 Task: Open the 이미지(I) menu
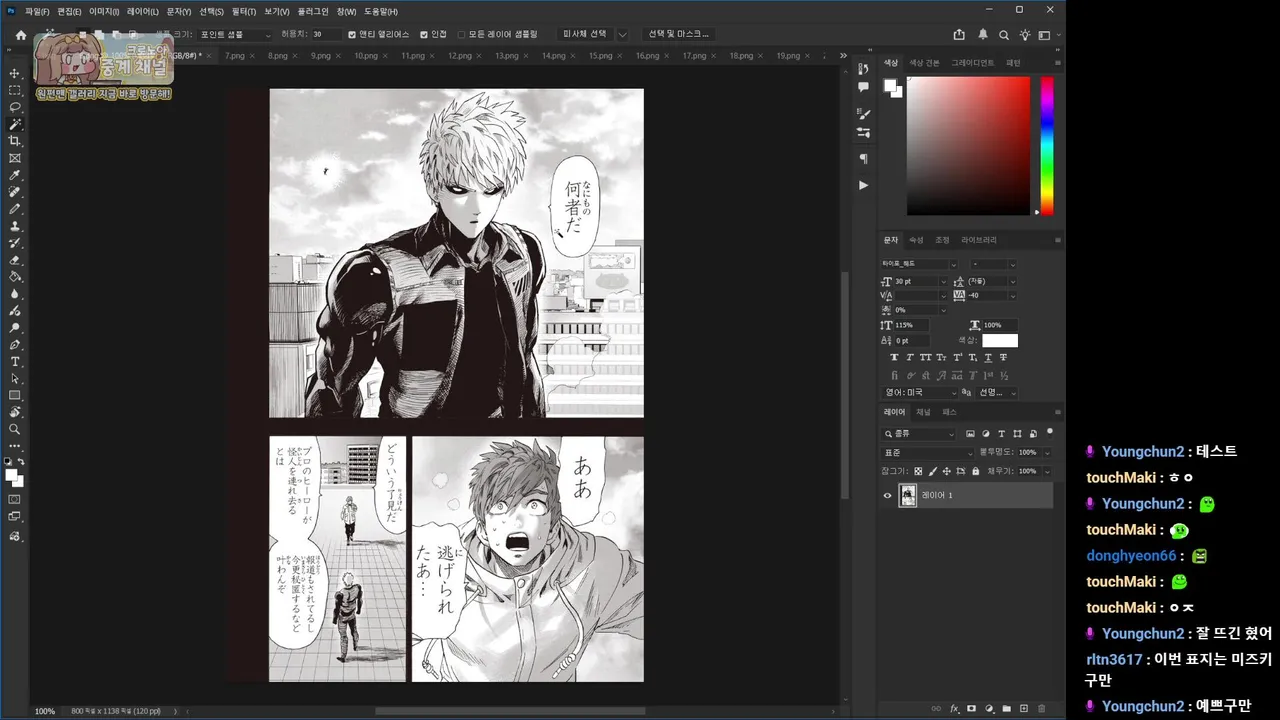(x=104, y=11)
